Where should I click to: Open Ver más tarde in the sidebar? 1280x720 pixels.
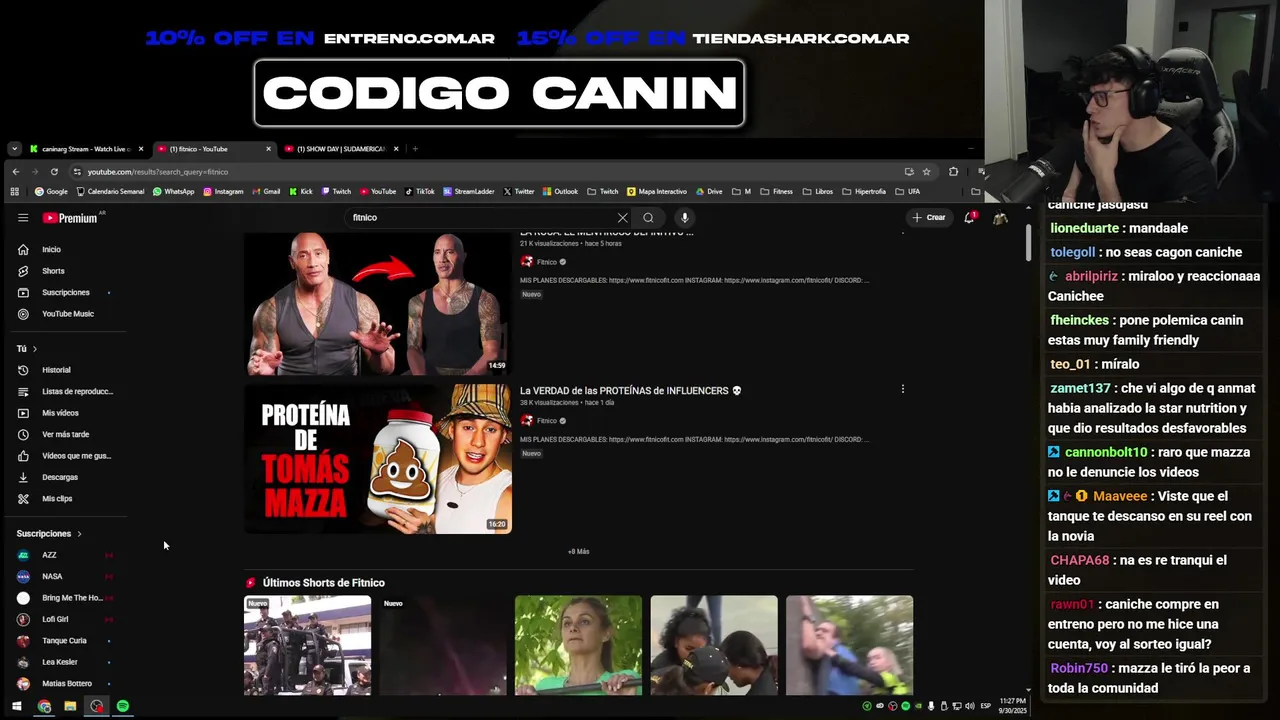point(65,434)
